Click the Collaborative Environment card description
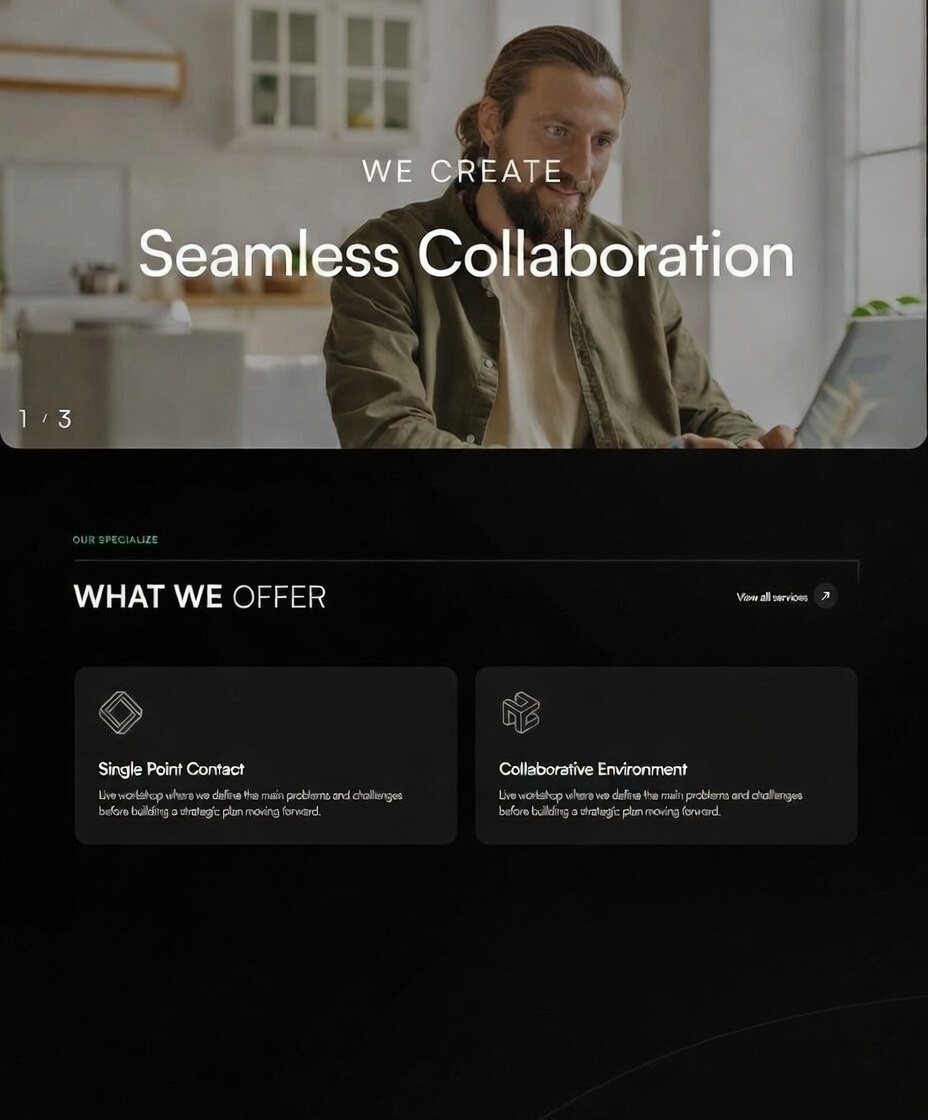Image resolution: width=928 pixels, height=1120 pixels. point(650,803)
